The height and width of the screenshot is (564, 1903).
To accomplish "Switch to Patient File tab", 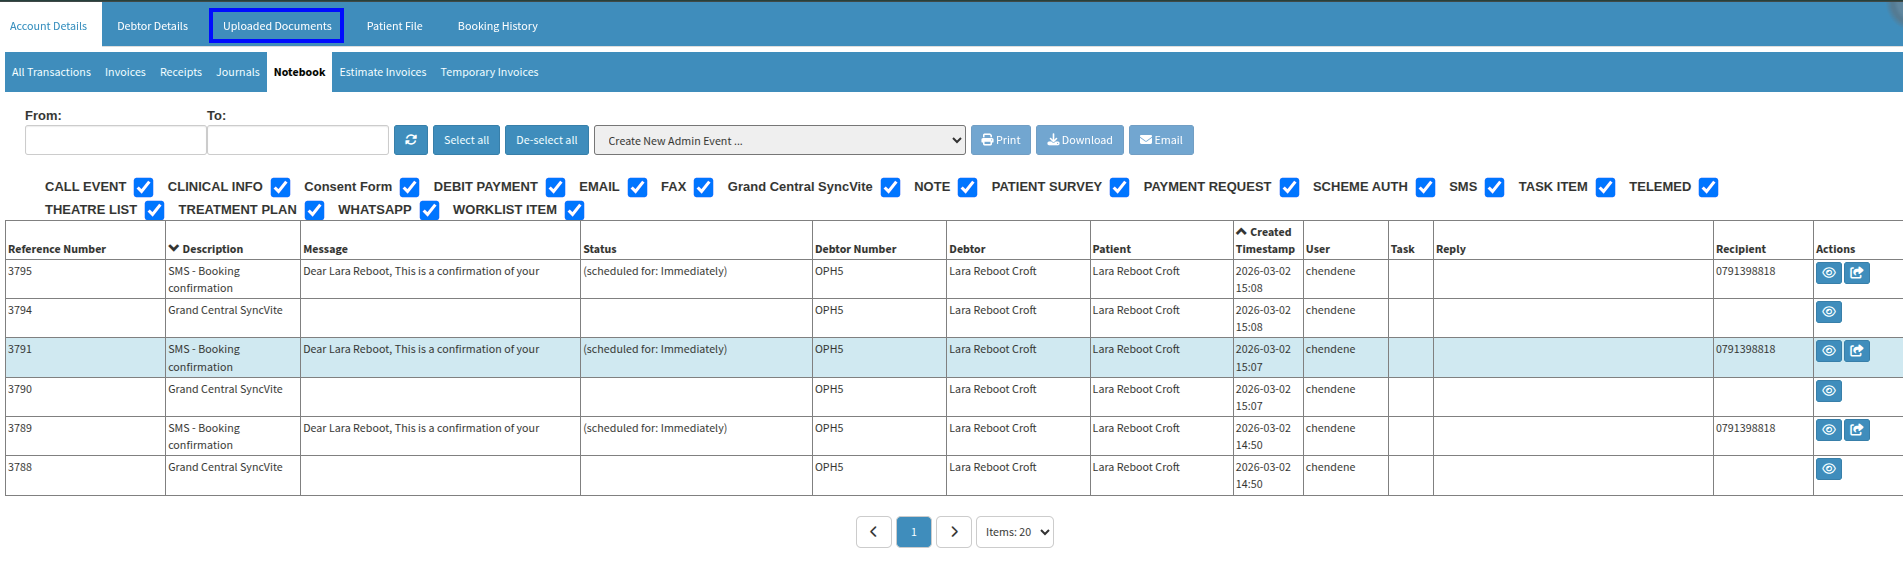I will 394,26.
